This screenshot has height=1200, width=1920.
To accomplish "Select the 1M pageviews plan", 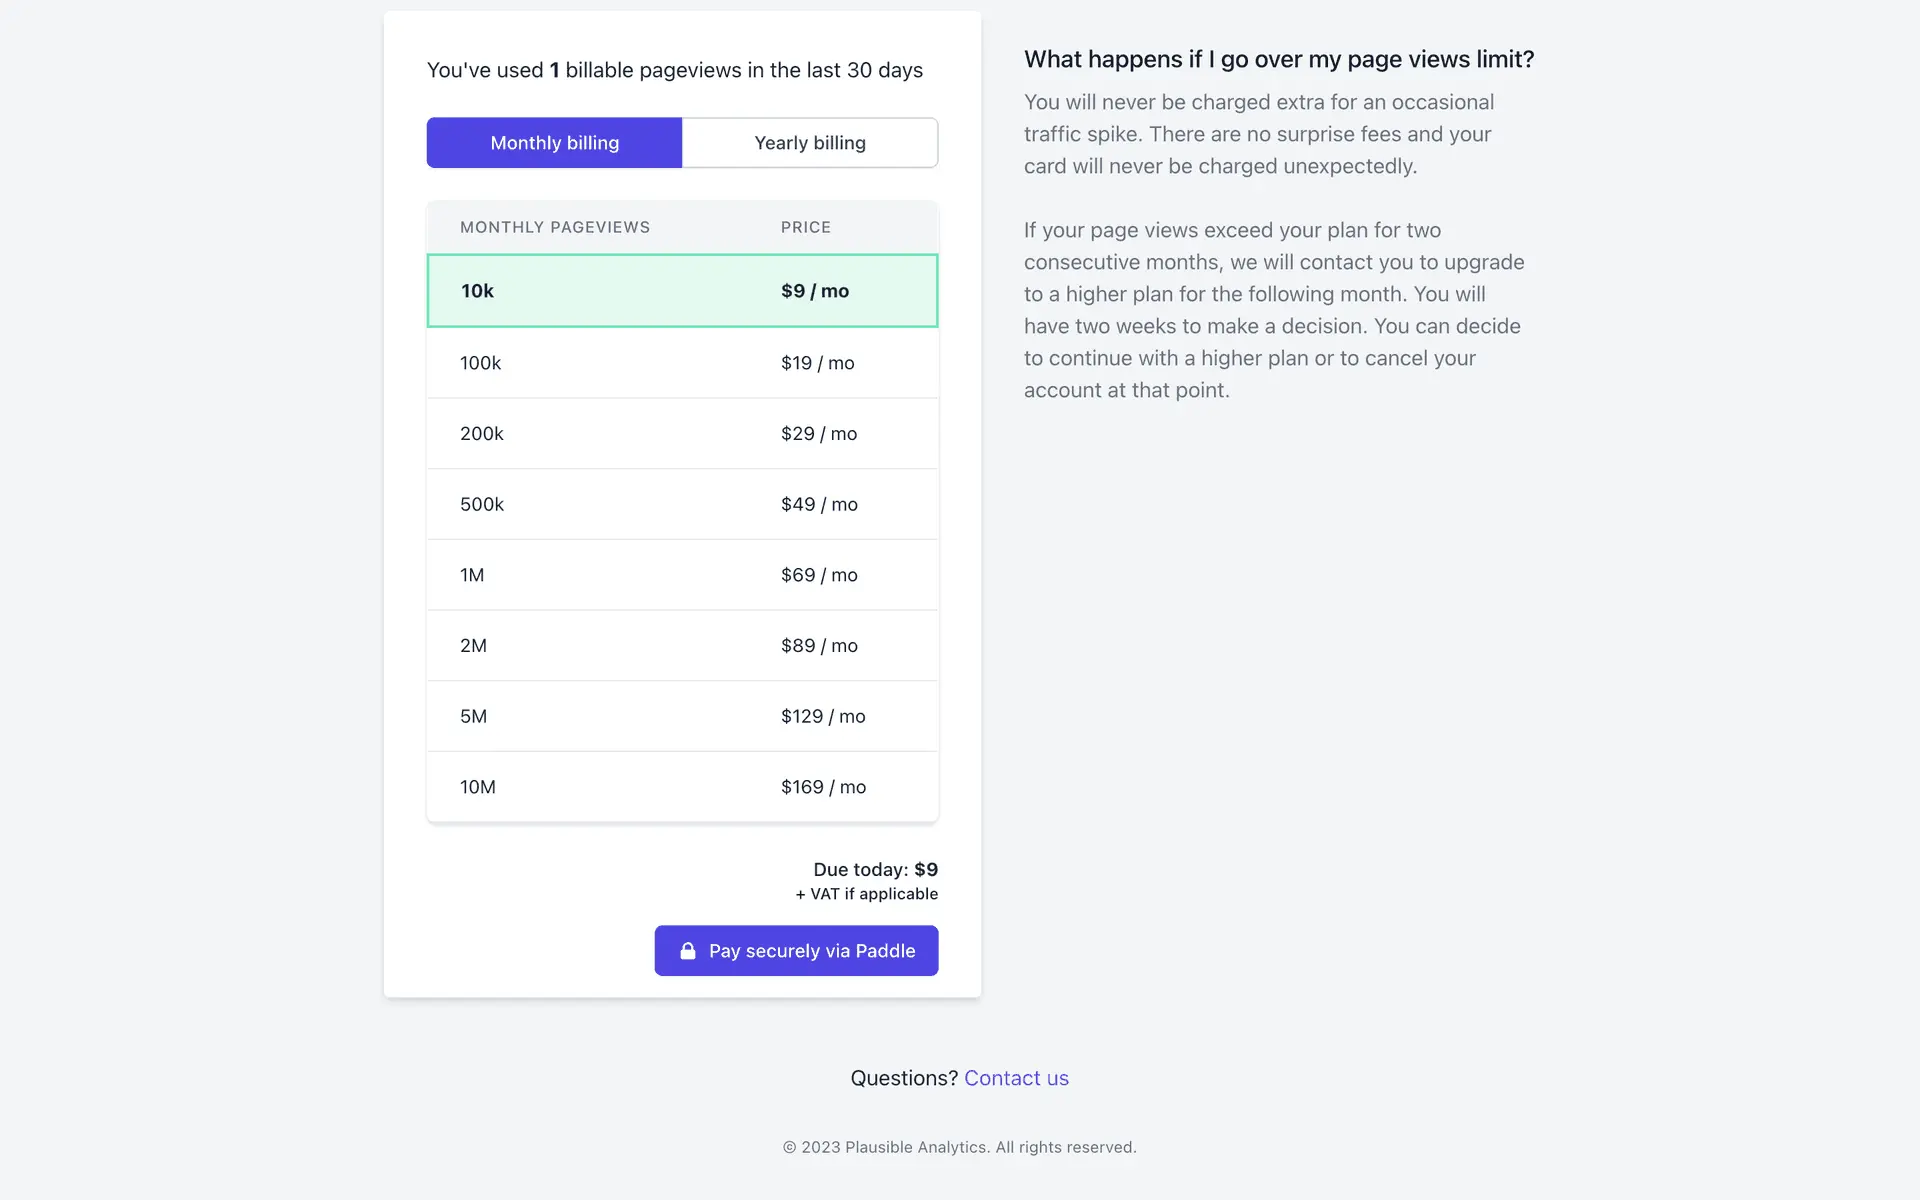I will click(x=682, y=575).
